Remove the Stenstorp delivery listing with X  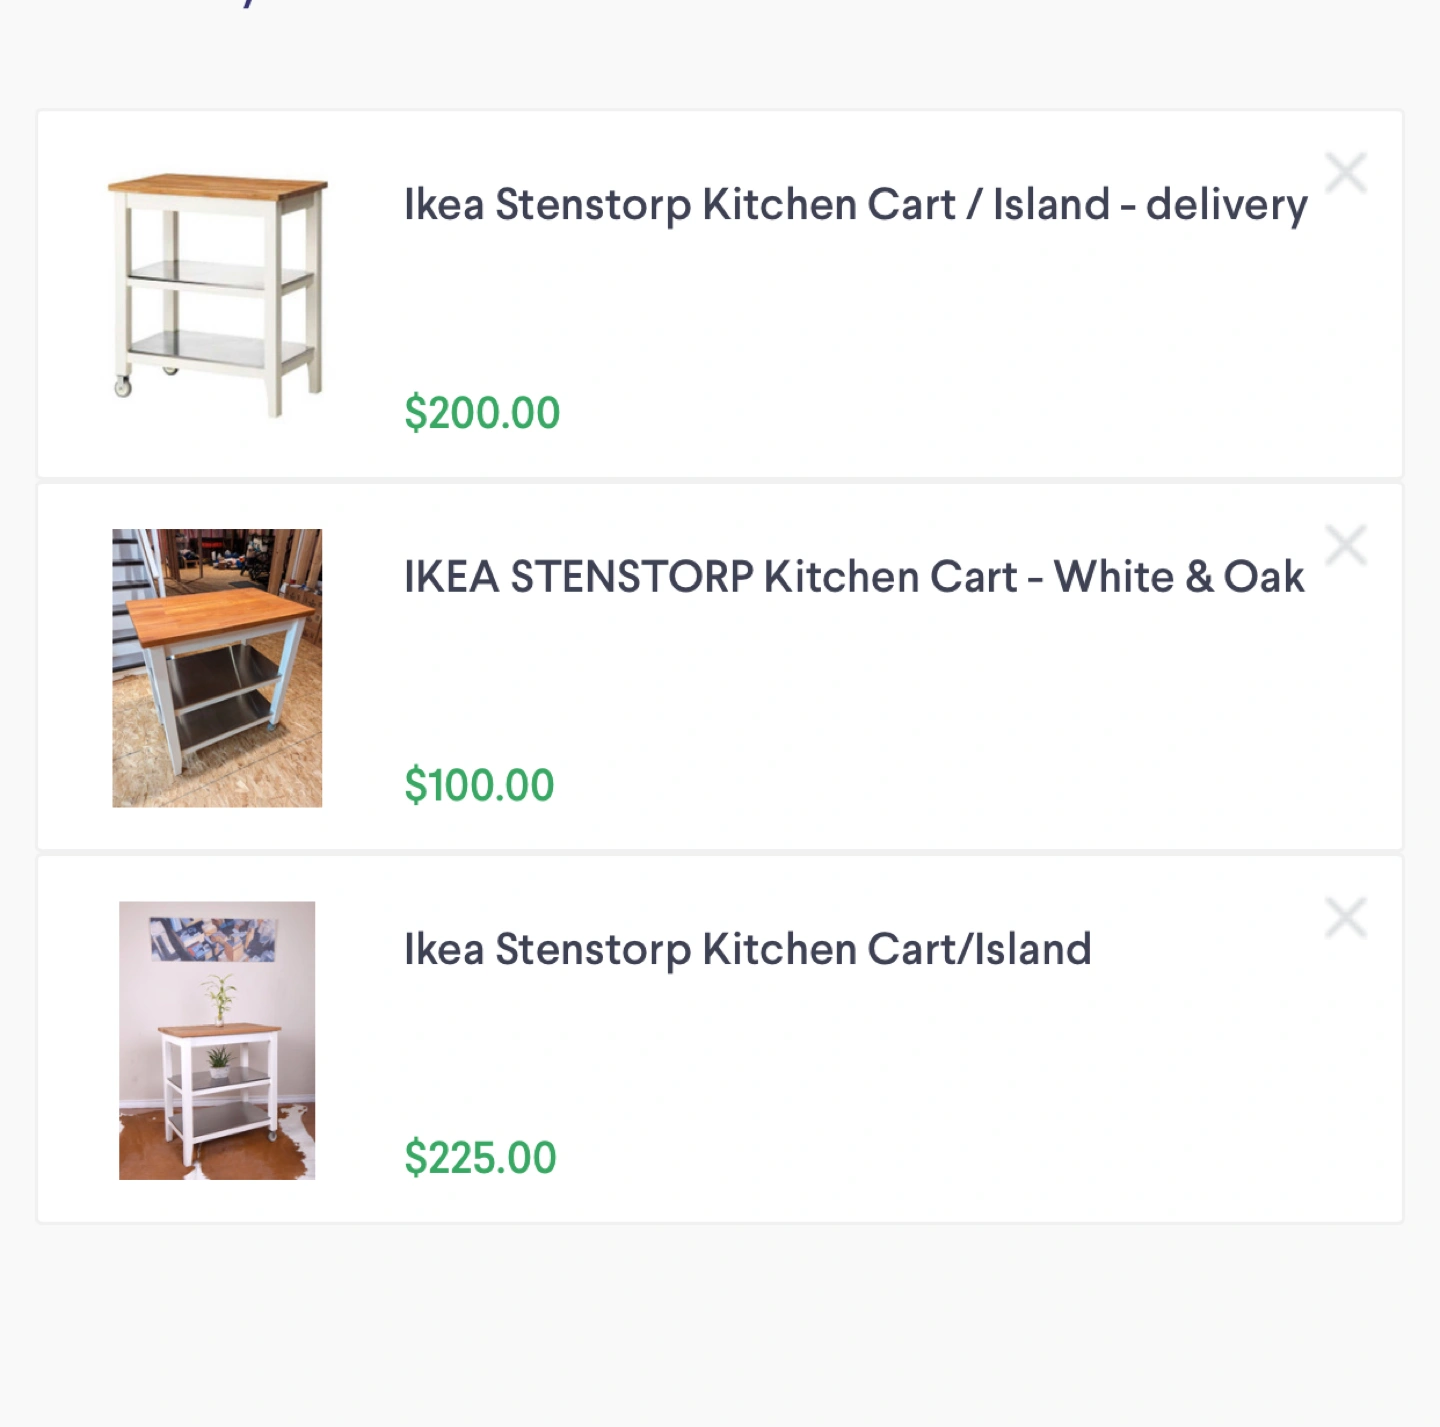1346,173
